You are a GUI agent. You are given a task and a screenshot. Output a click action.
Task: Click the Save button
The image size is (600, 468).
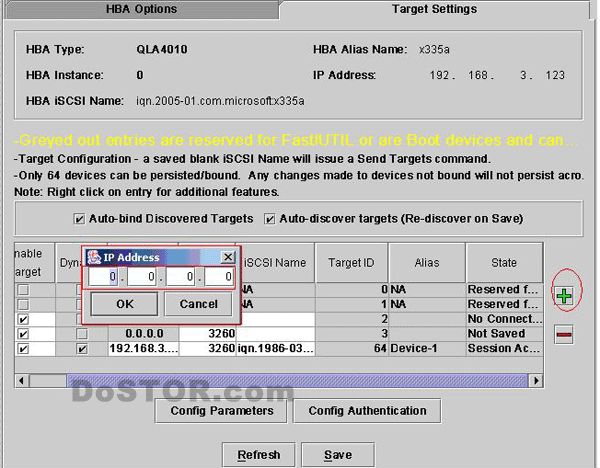[x=338, y=455]
